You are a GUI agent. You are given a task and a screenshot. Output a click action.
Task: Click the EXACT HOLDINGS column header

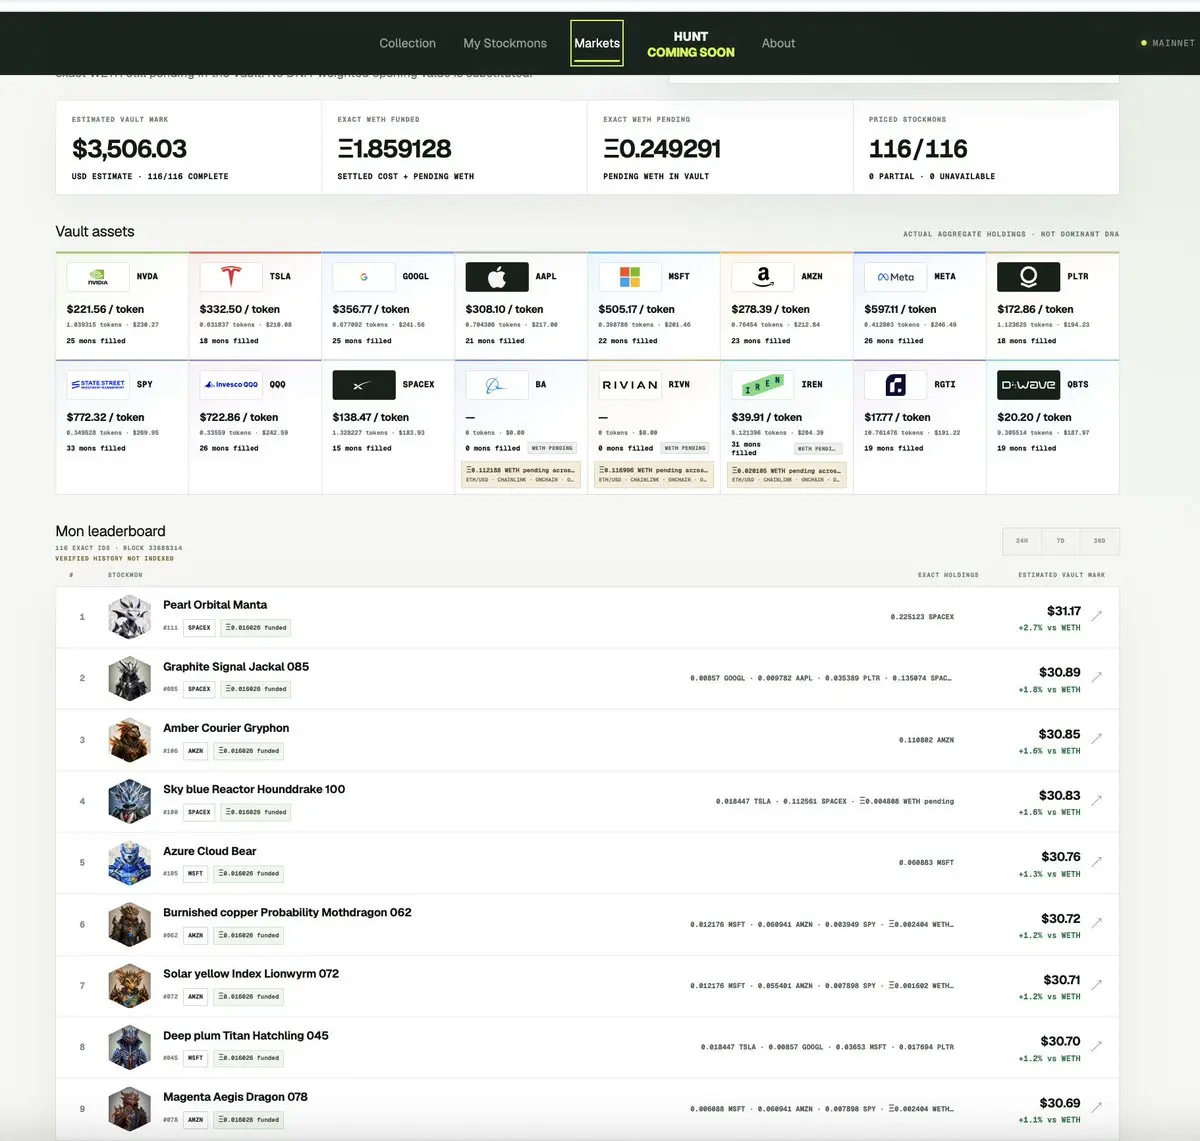(x=948, y=575)
